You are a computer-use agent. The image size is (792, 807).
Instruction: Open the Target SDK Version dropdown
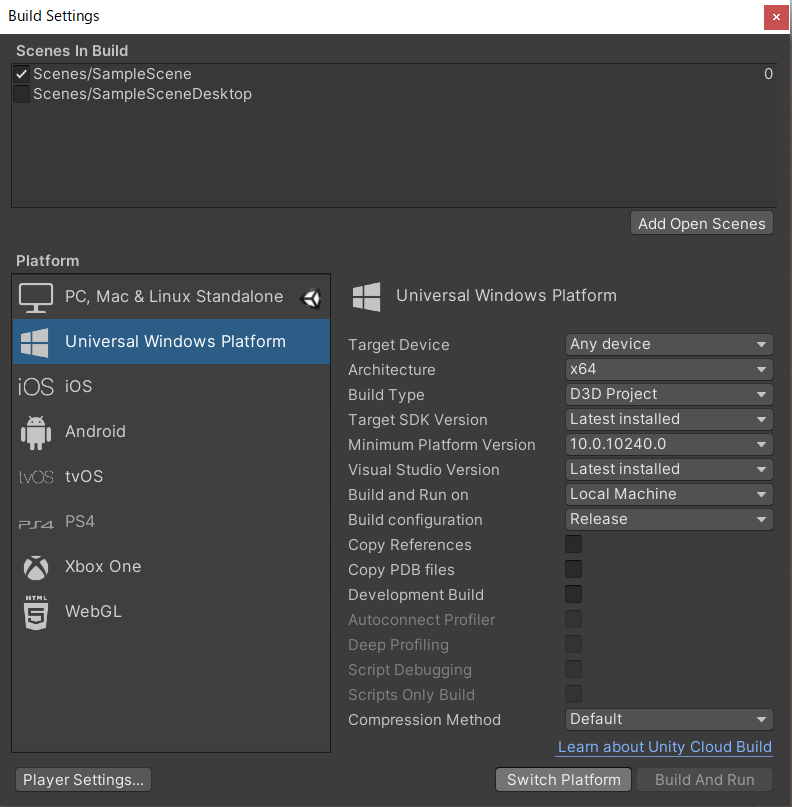click(x=669, y=419)
